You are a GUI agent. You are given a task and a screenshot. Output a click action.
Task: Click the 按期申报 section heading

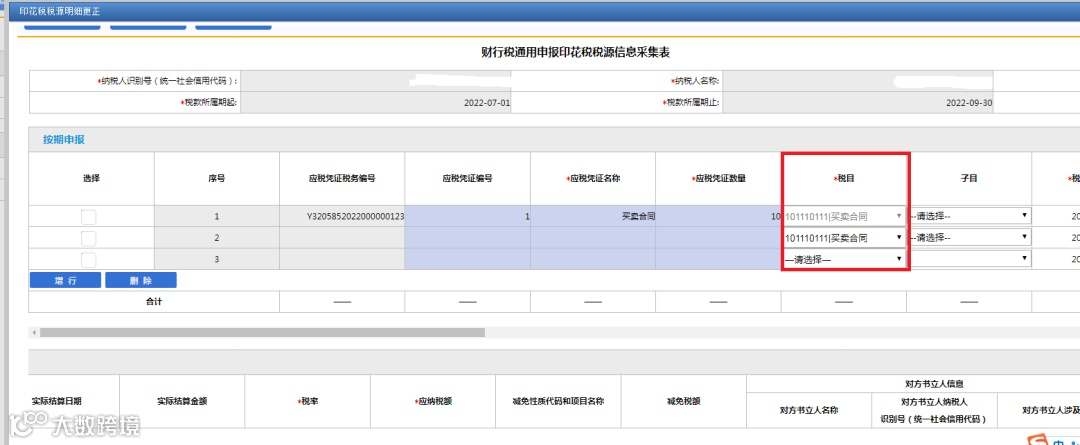[x=64, y=139]
